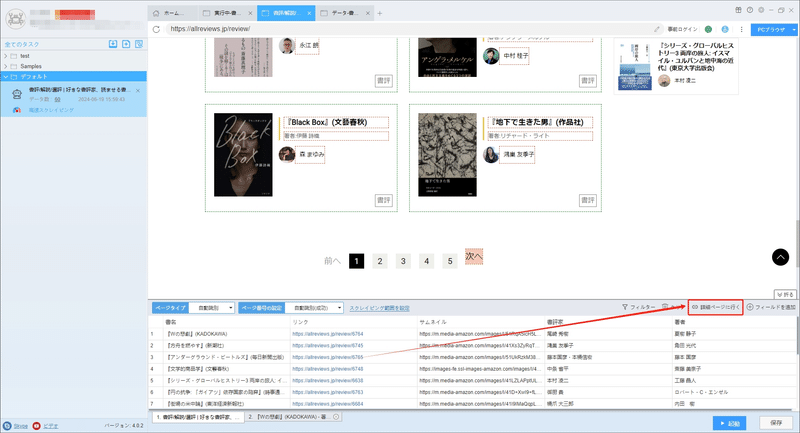Click the 起動 start button
The height and width of the screenshot is (433, 800).
(730, 423)
